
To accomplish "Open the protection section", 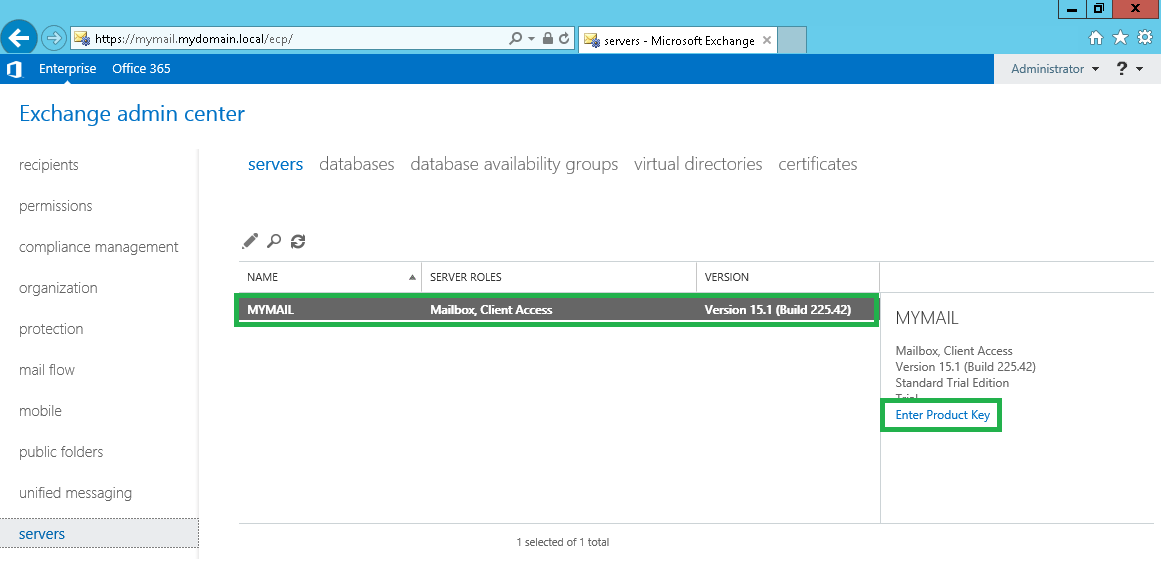I will (51, 329).
